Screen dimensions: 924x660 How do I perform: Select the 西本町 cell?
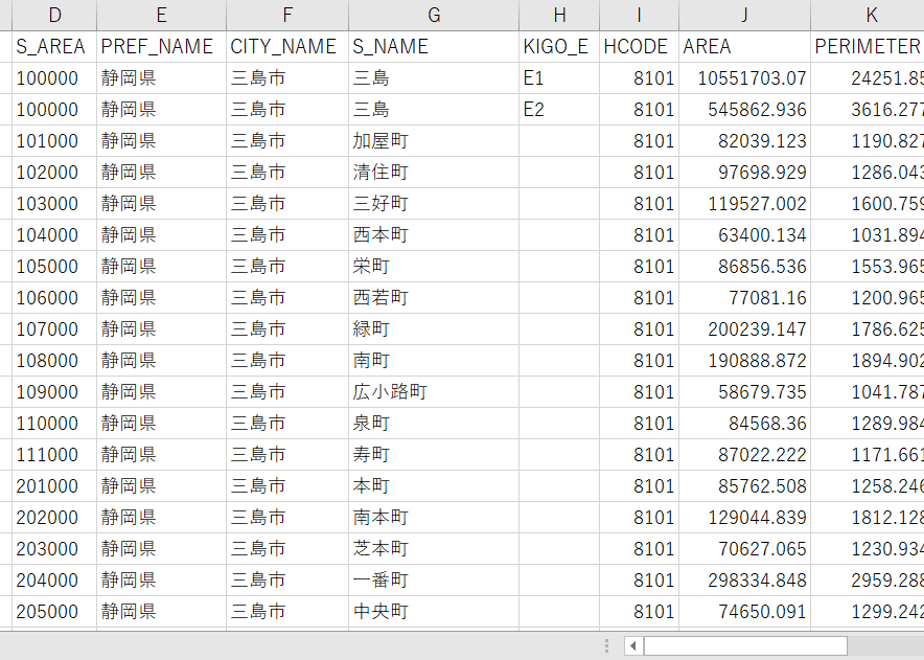point(434,235)
